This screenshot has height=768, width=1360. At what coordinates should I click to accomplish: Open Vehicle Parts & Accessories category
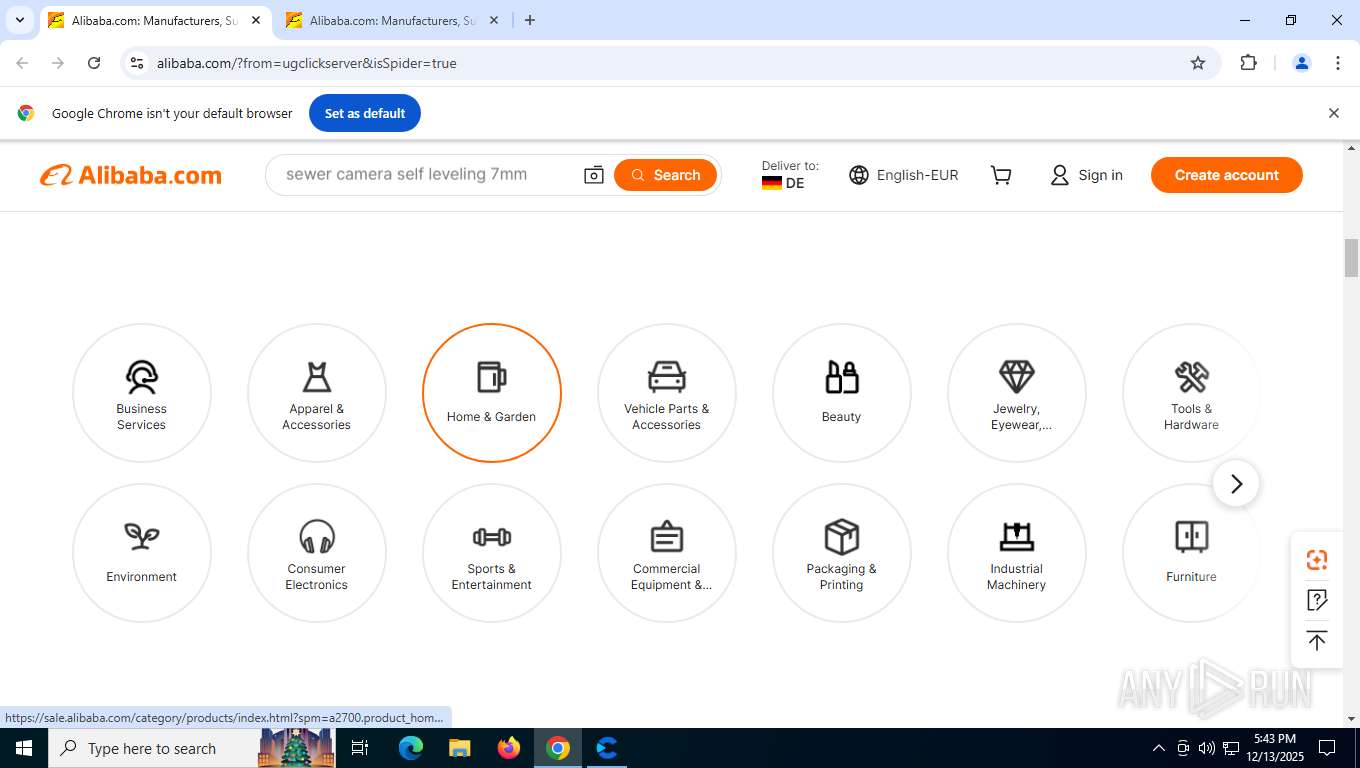tap(667, 393)
